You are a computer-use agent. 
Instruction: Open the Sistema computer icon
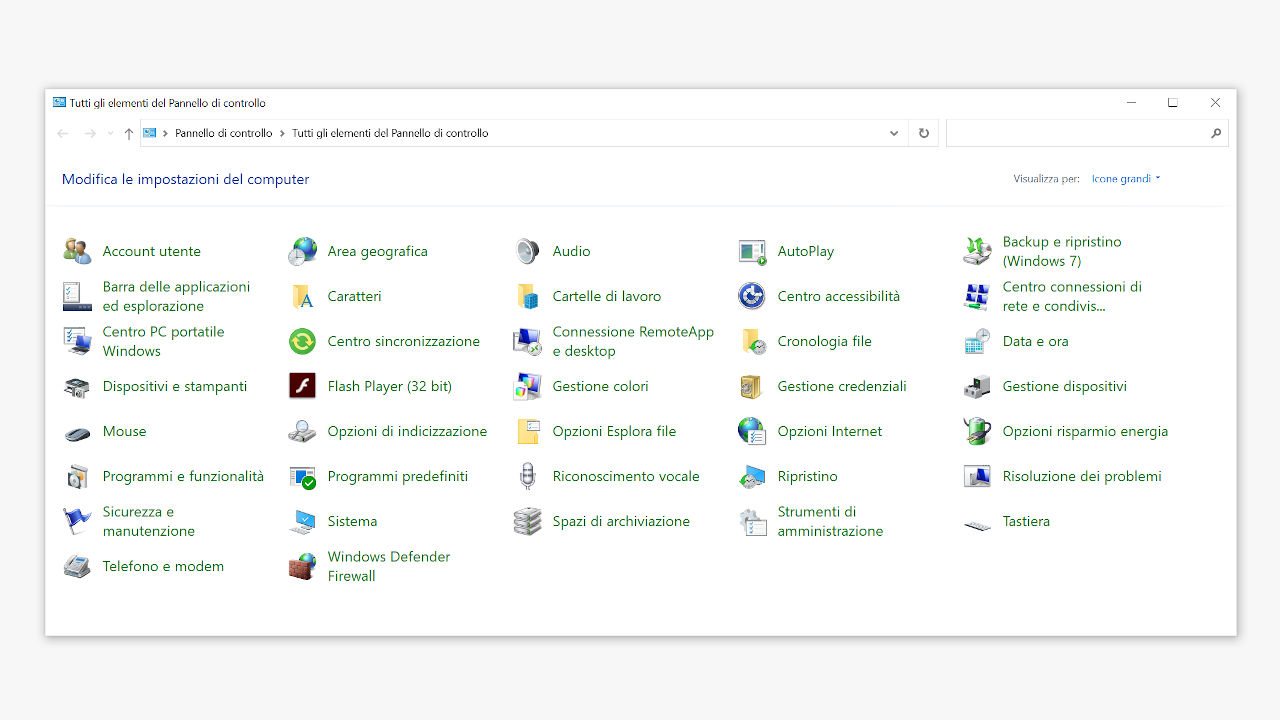point(302,521)
